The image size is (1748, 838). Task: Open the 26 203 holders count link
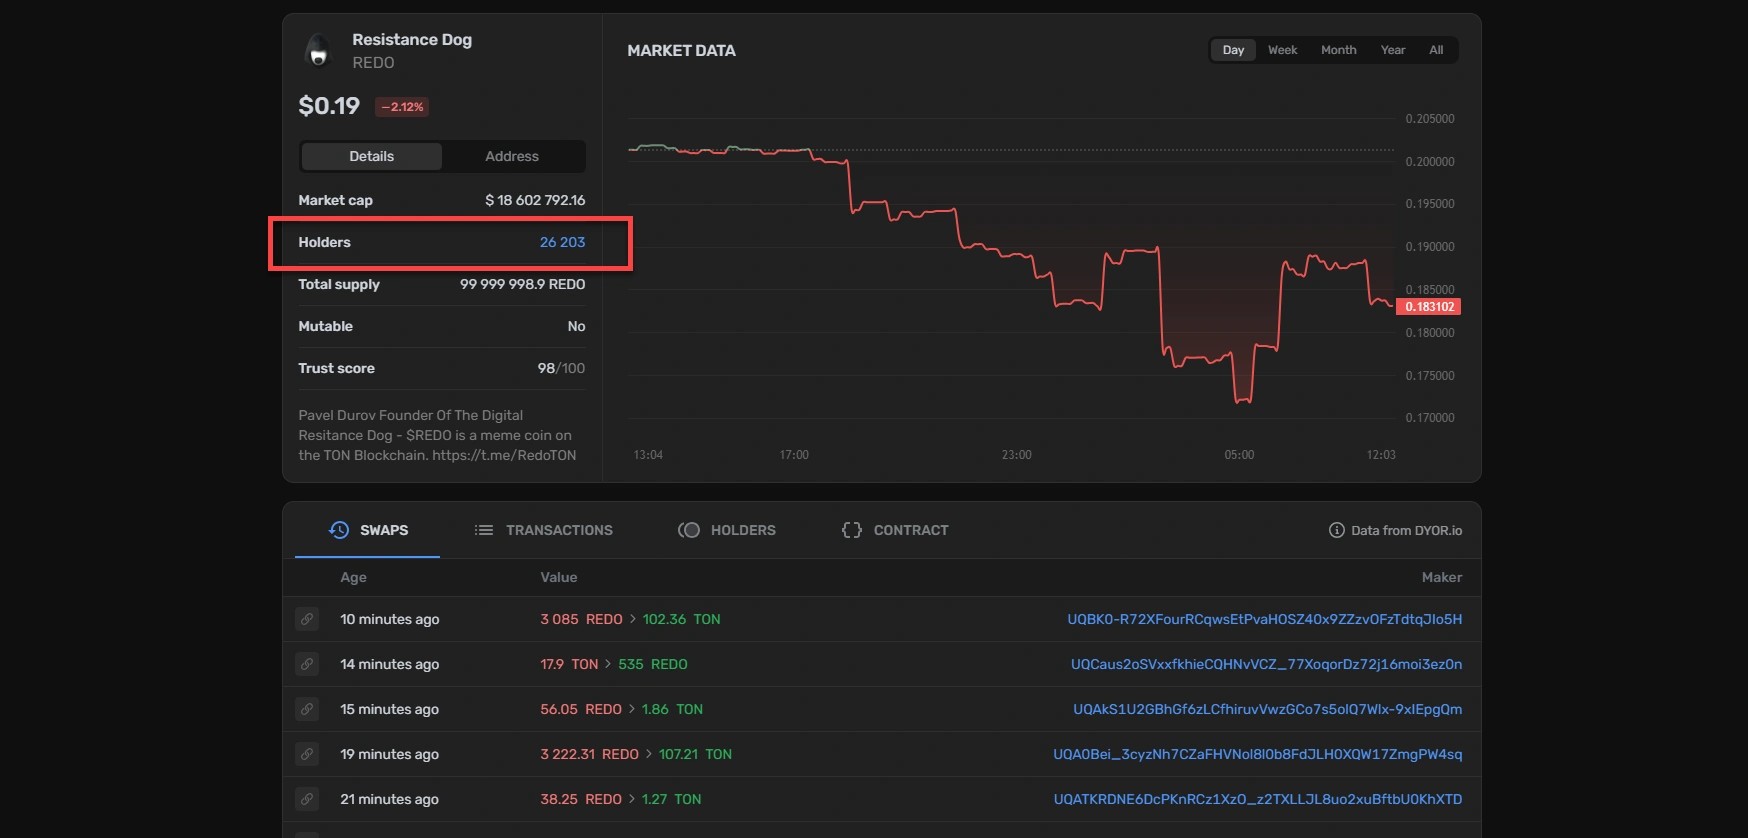tap(562, 242)
